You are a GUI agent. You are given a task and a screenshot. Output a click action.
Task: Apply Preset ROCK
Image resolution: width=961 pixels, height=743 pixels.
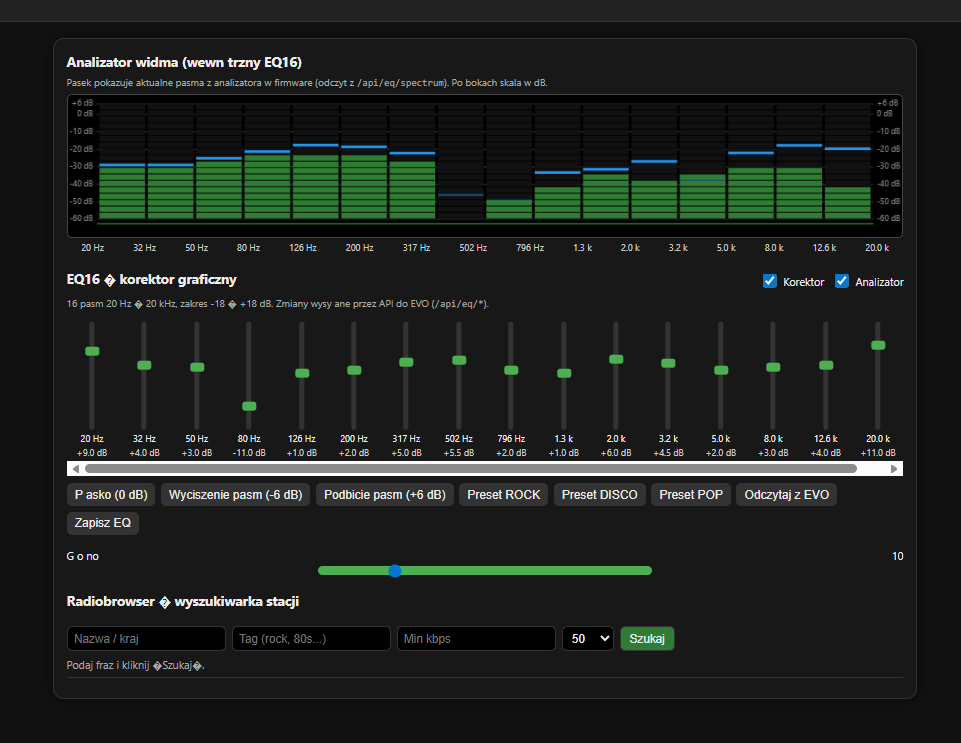(504, 495)
